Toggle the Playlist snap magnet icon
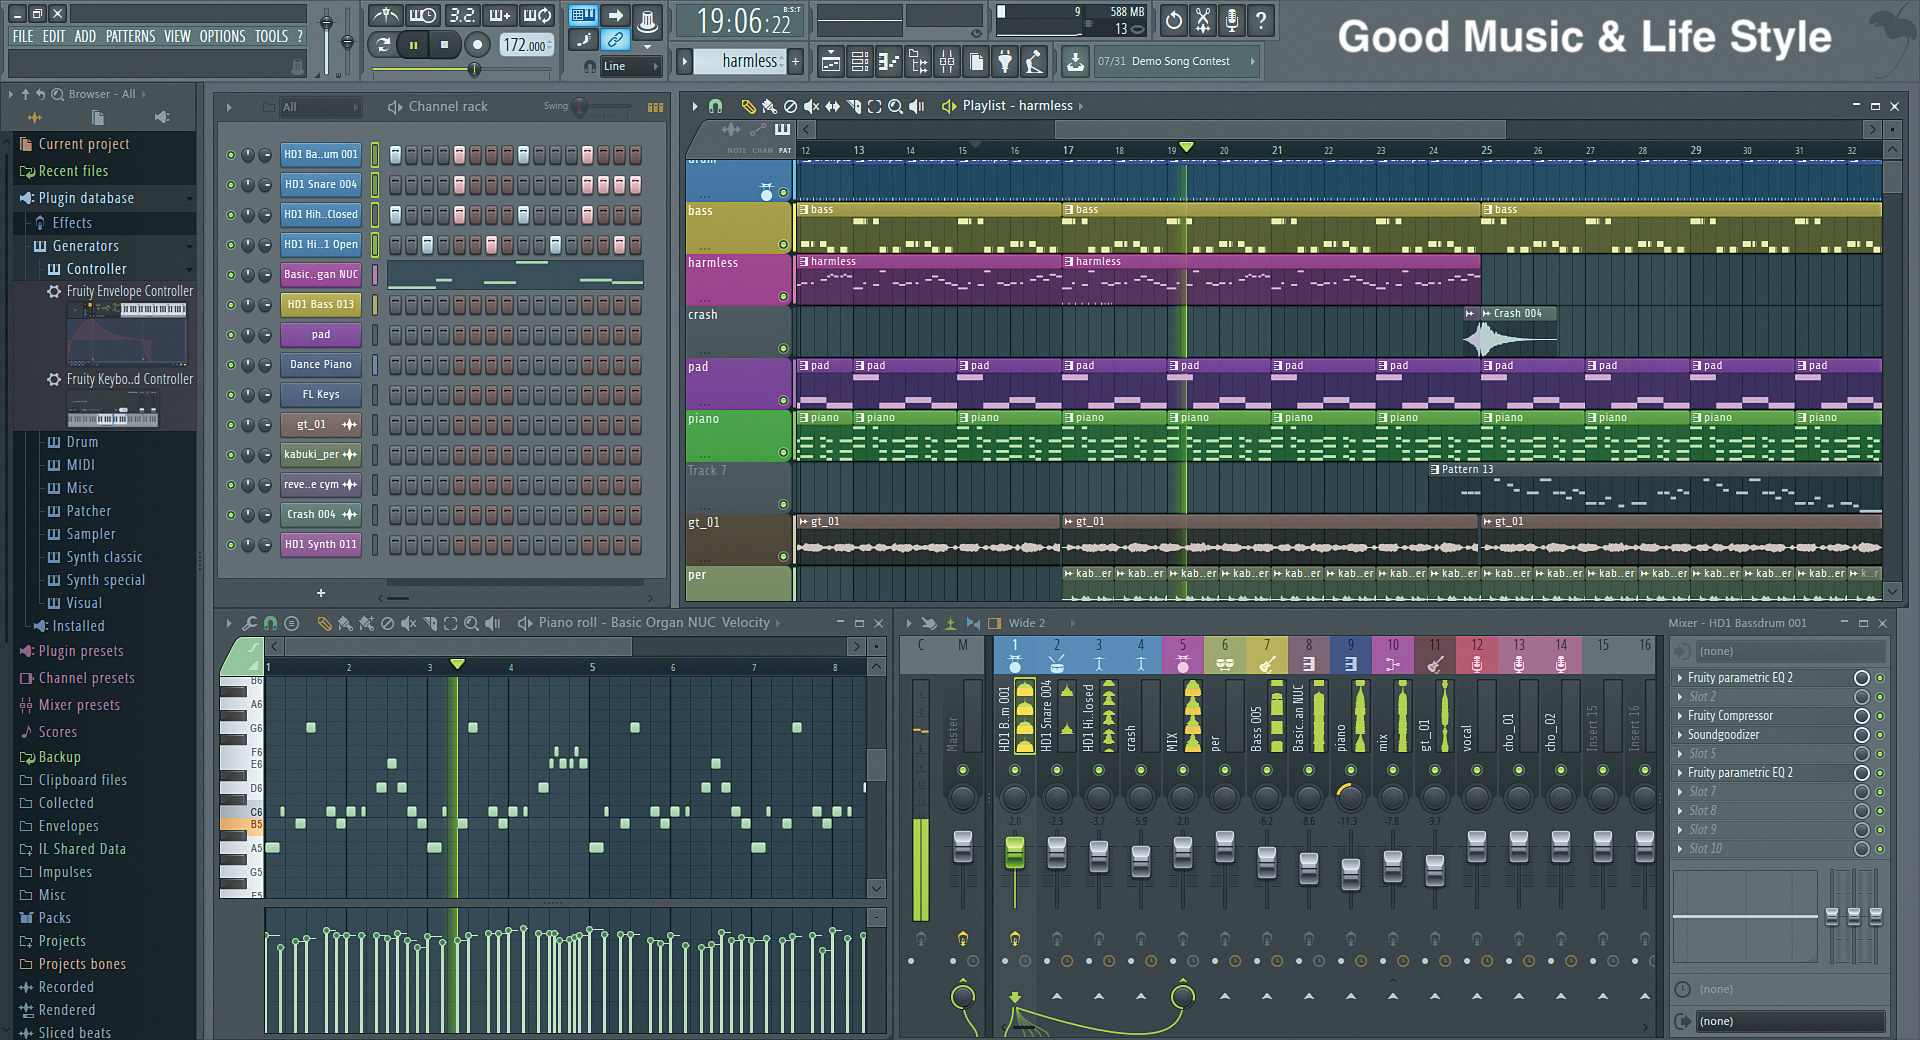Image resolution: width=1920 pixels, height=1040 pixels. (x=715, y=106)
